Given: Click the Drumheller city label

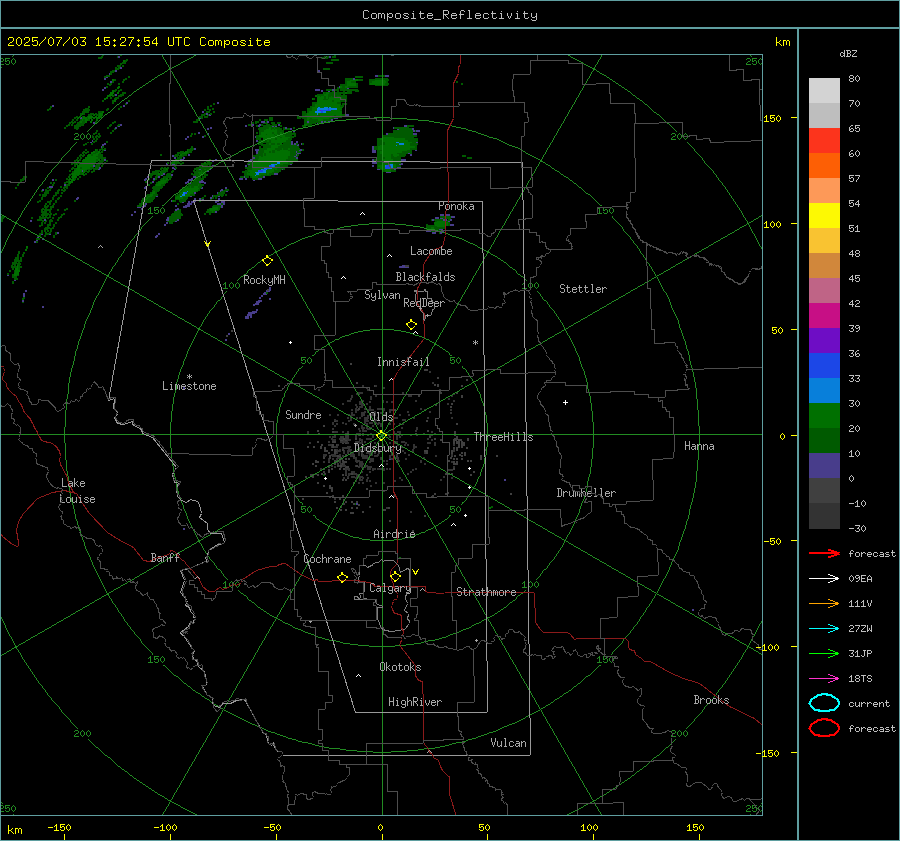Looking at the screenshot, I should point(586,493).
